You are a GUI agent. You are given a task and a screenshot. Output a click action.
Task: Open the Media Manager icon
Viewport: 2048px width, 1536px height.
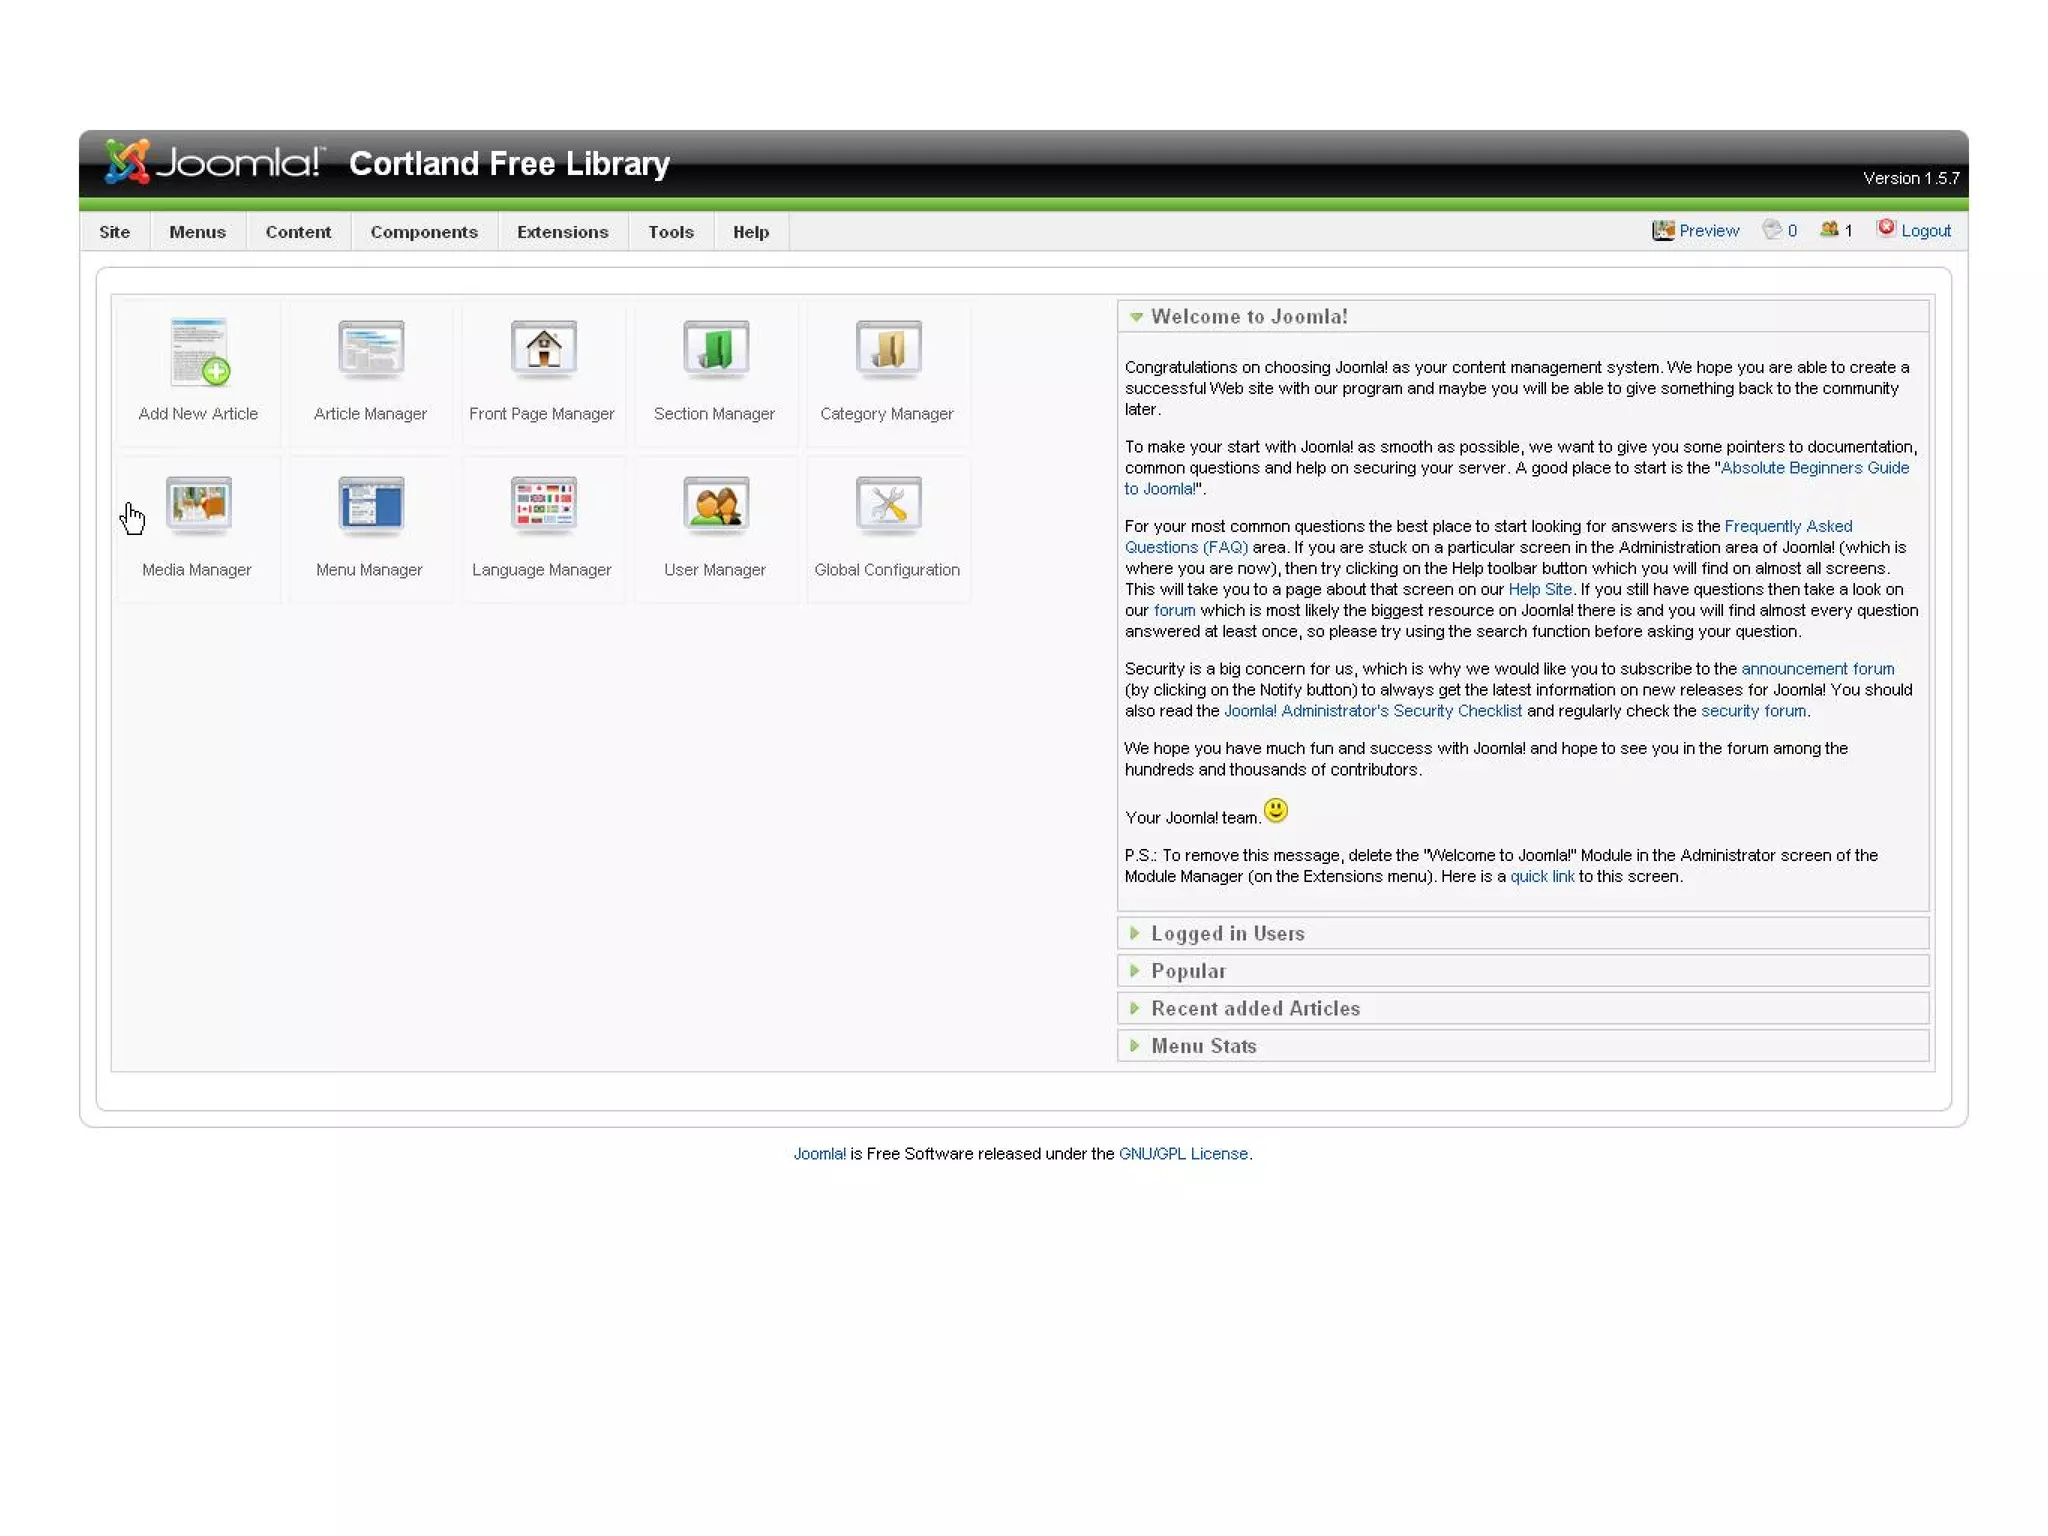(x=199, y=505)
